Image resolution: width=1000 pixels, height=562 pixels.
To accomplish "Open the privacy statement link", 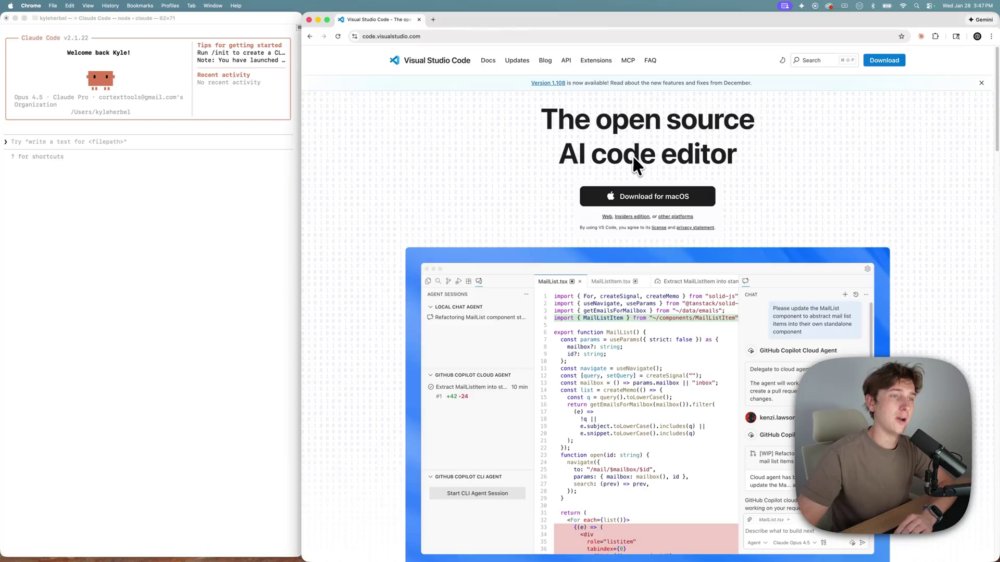I will (x=695, y=228).
